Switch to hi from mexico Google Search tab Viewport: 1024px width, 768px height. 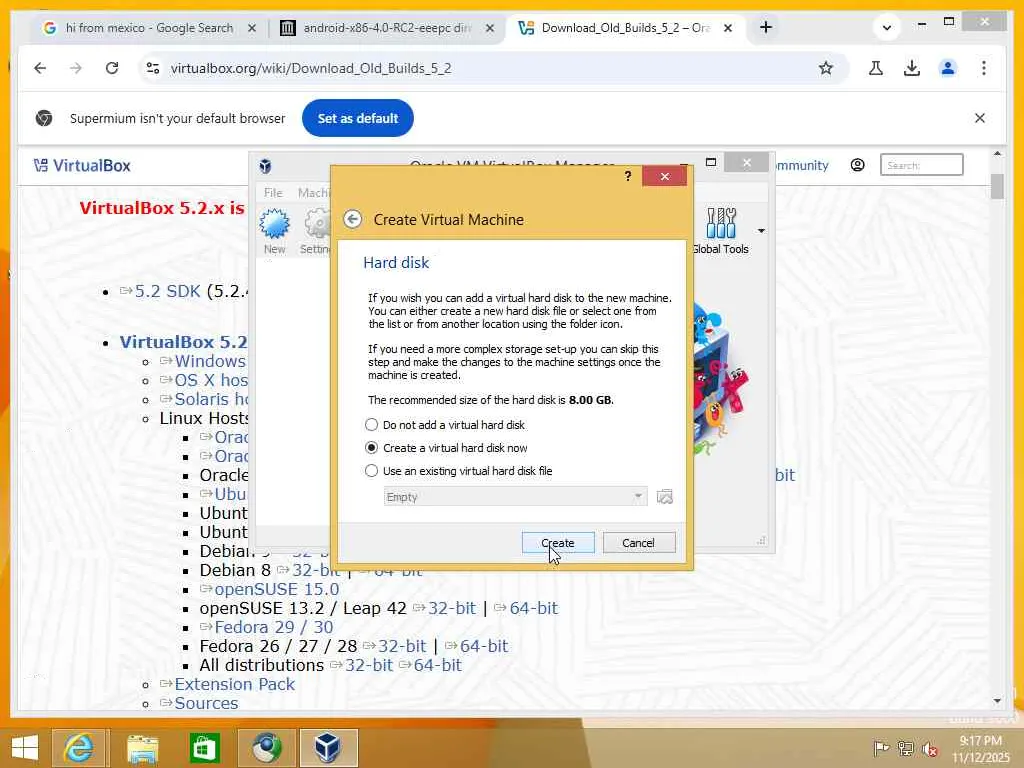(149, 28)
